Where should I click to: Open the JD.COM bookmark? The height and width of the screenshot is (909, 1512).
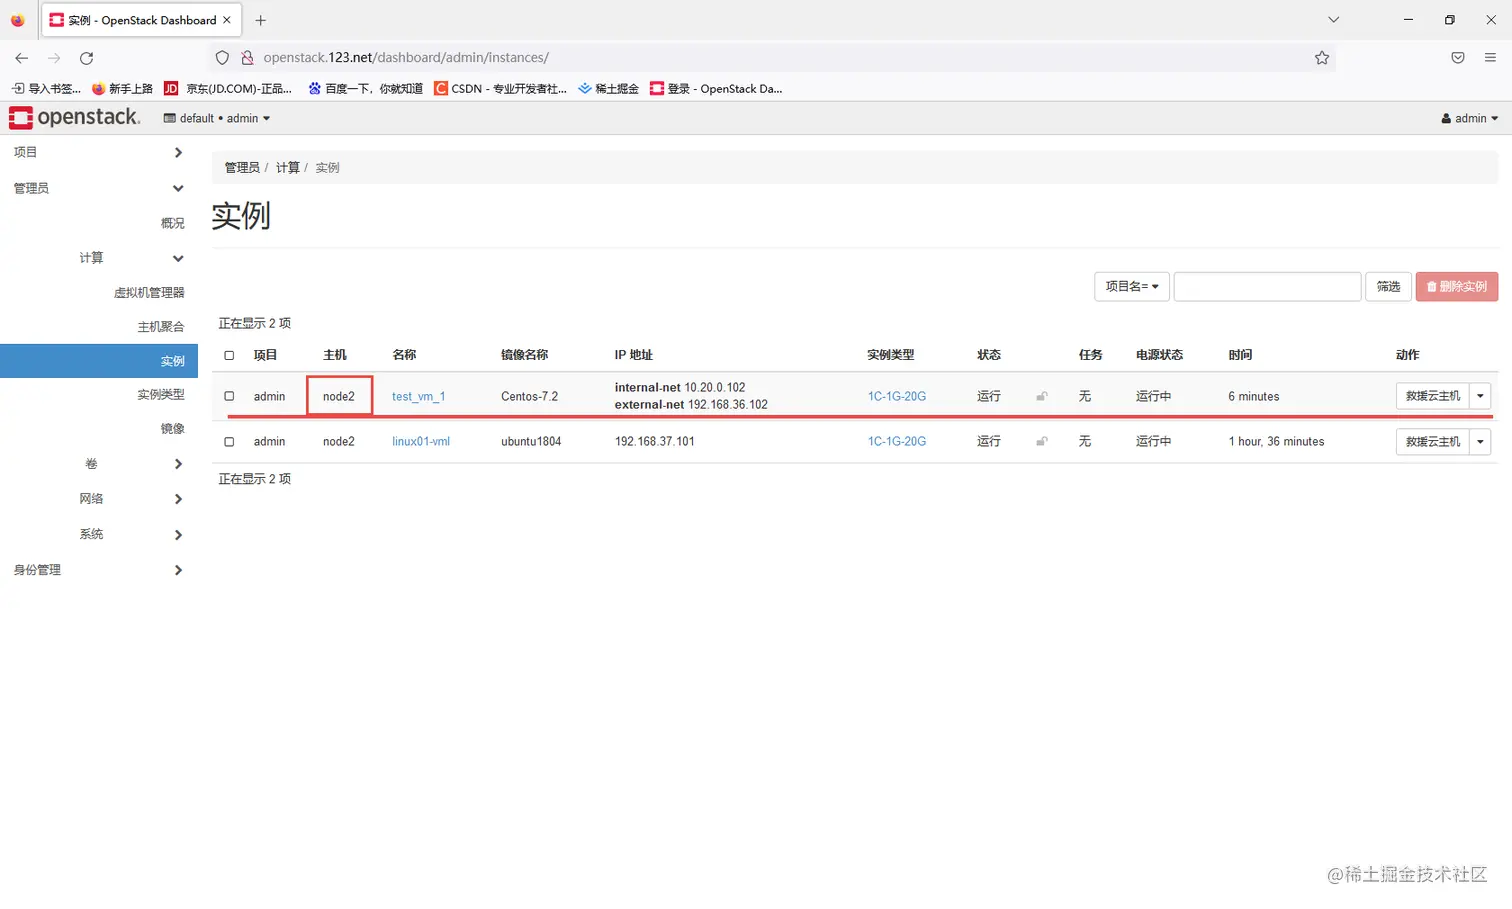[x=228, y=89]
